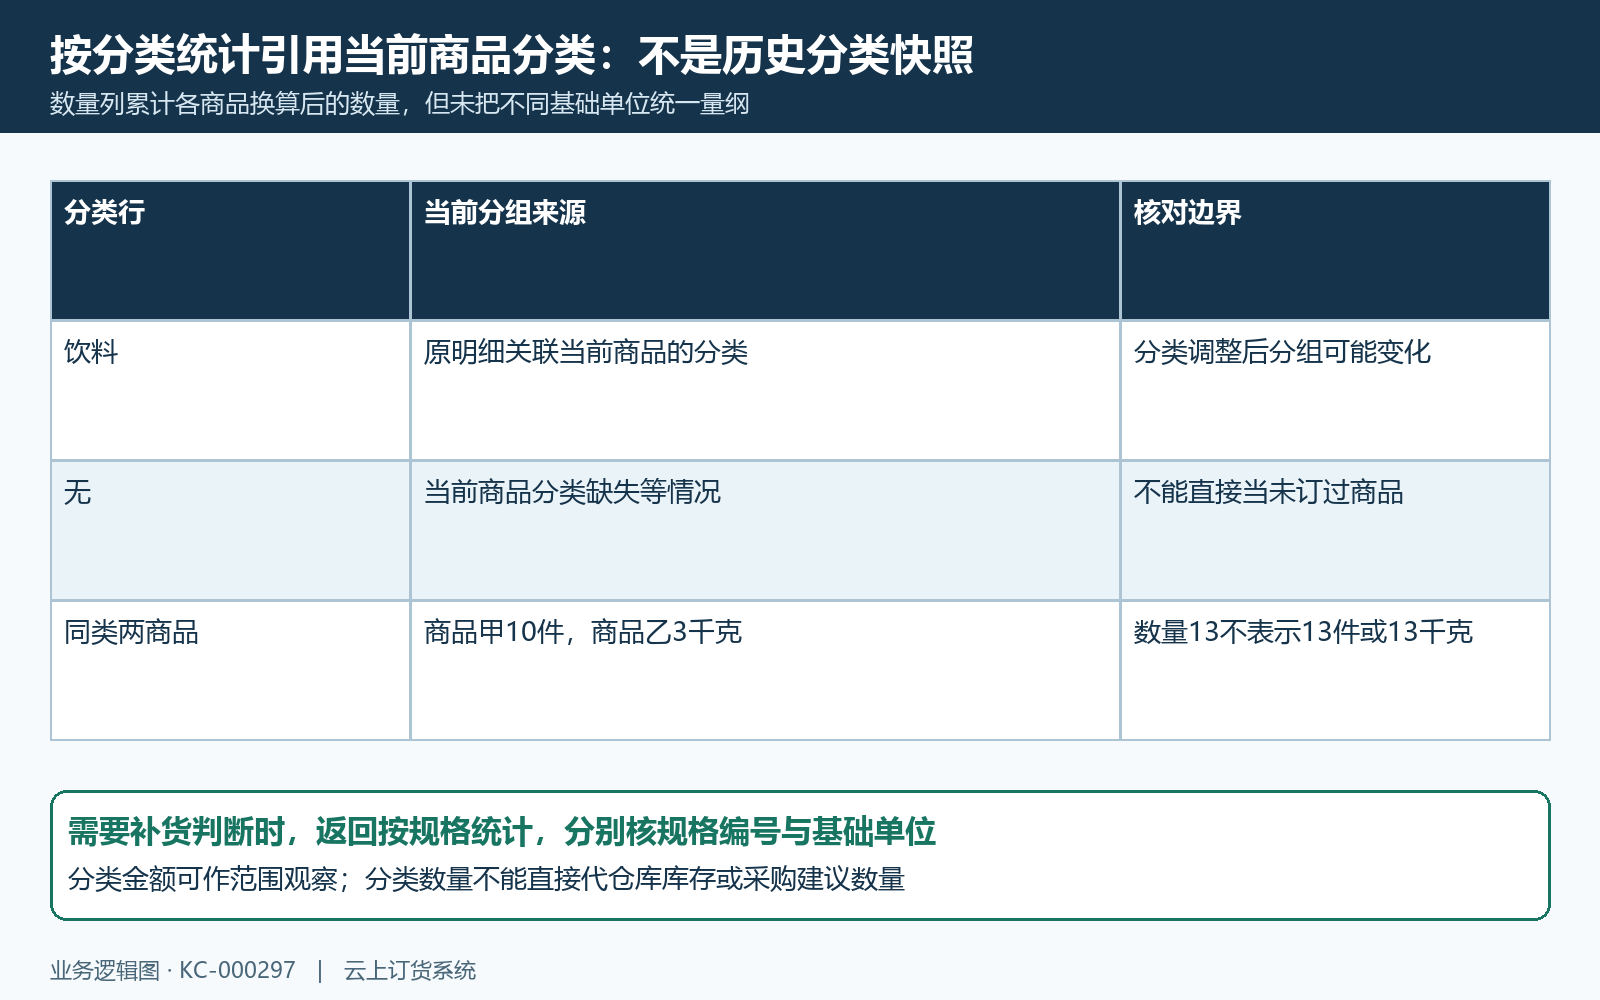This screenshot has height=1000, width=1600.
Task: Click the footer text 业务逻辑图 · KC-000297
Action: 173,970
